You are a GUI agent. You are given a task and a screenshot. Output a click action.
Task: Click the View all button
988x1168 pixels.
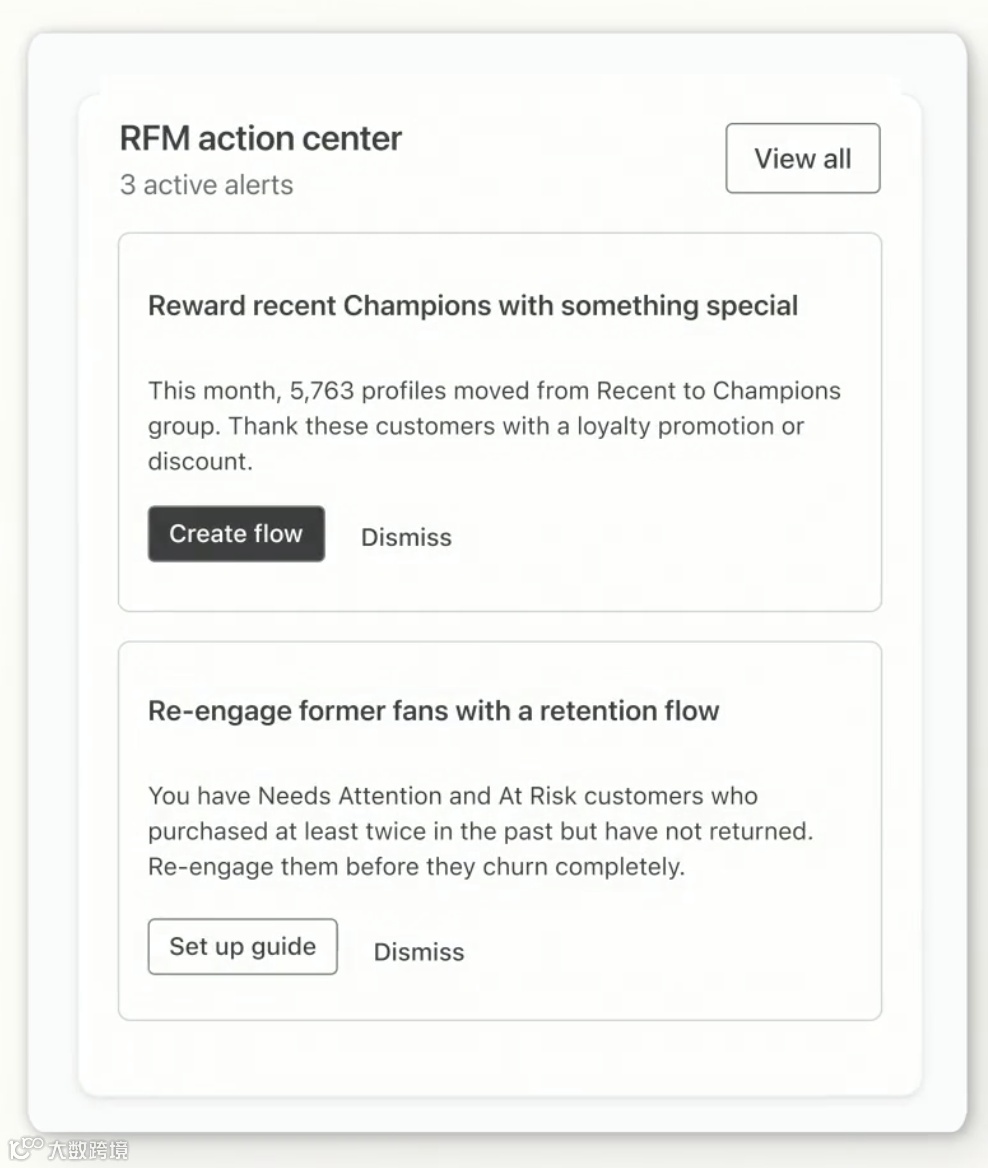click(x=802, y=158)
